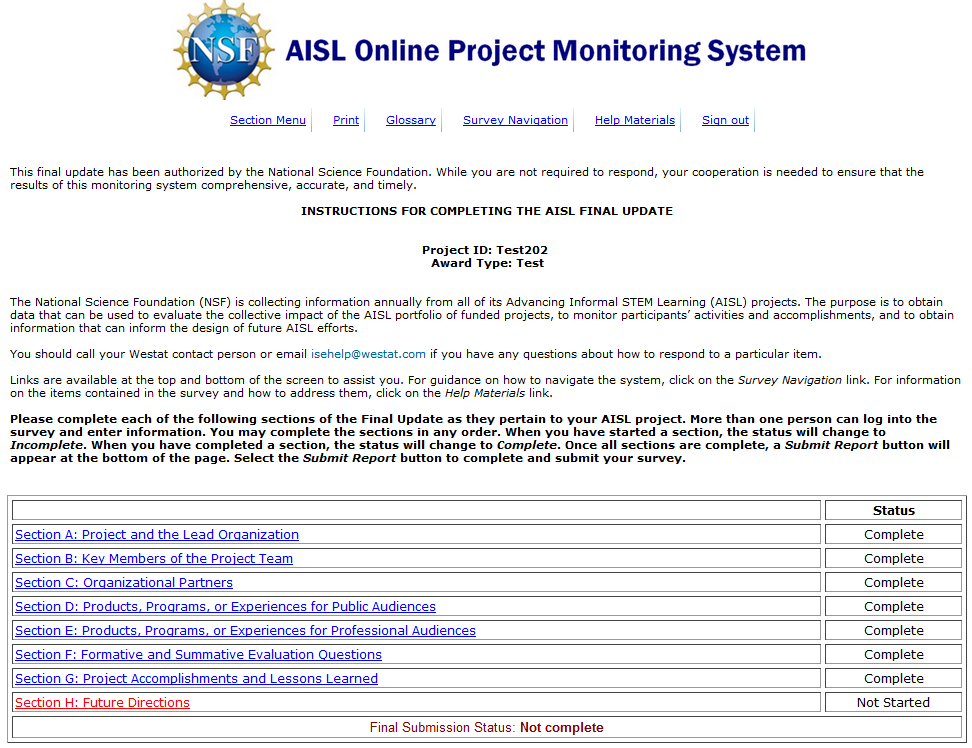
Task: Sign out of the system
Action: tap(725, 120)
